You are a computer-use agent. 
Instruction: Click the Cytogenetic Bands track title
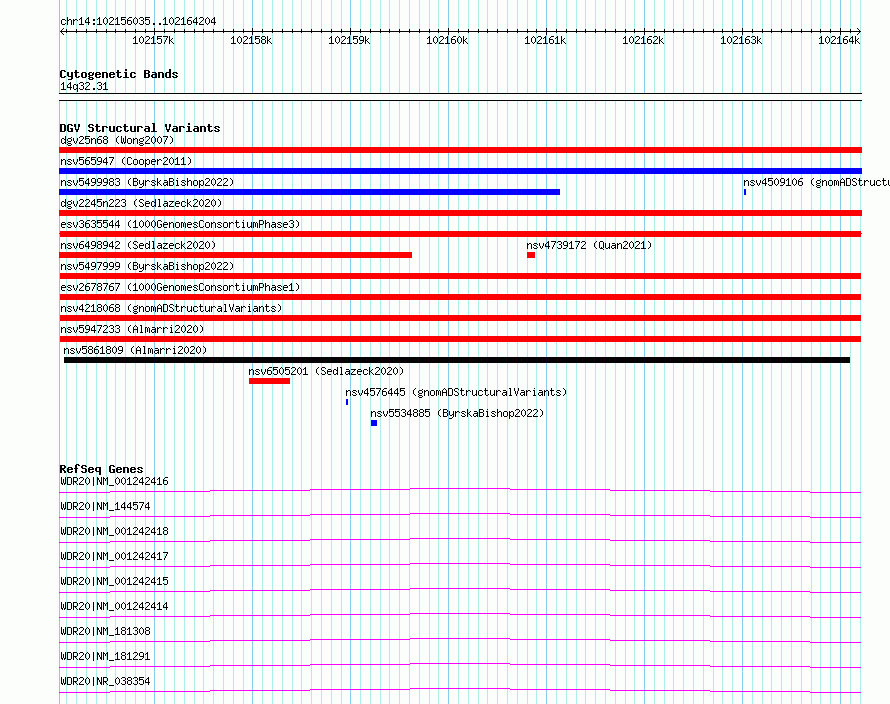pyautogui.click(x=119, y=74)
